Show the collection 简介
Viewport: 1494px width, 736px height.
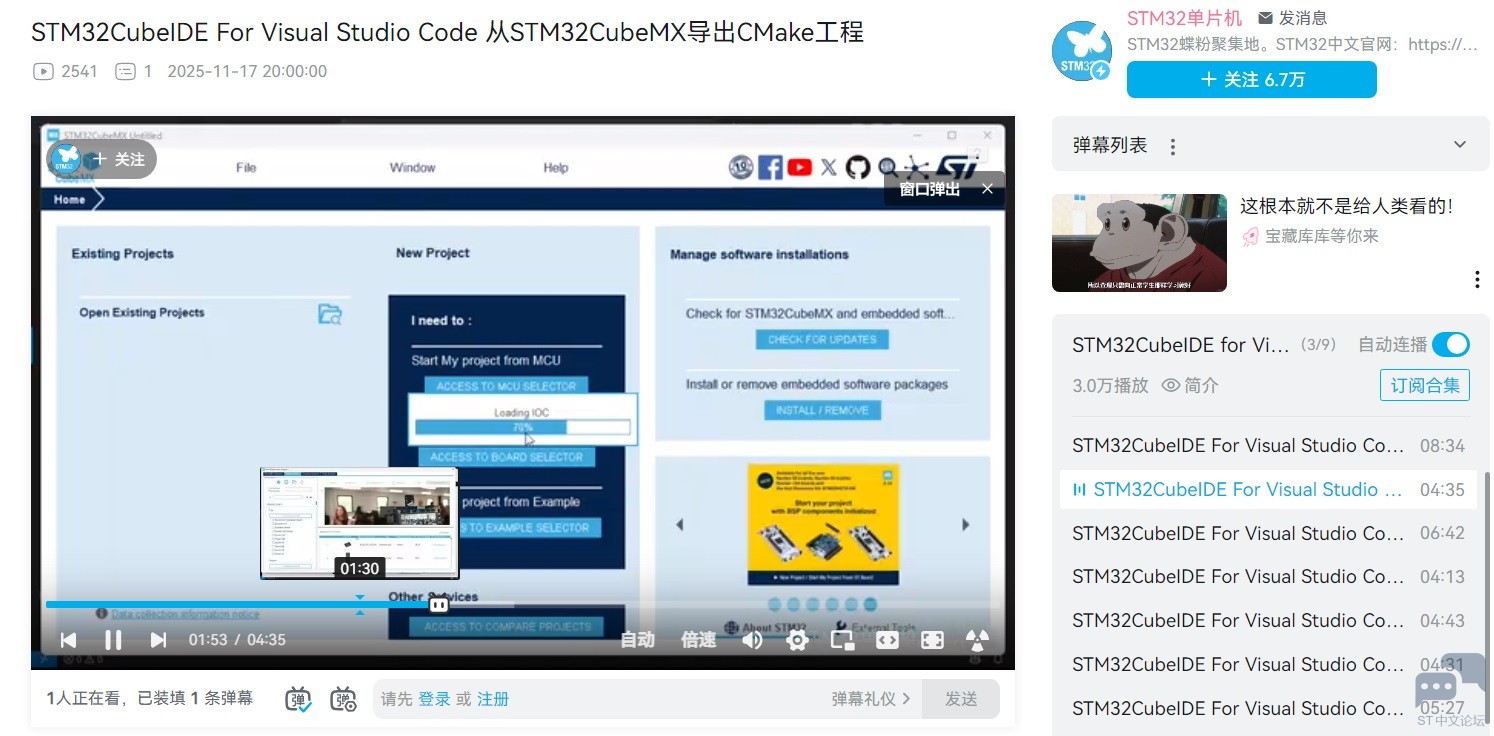1190,386
